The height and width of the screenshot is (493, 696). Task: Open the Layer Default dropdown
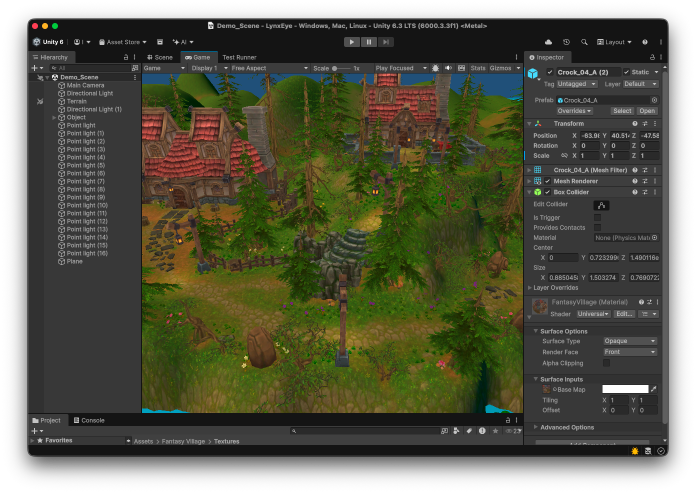tap(641, 84)
